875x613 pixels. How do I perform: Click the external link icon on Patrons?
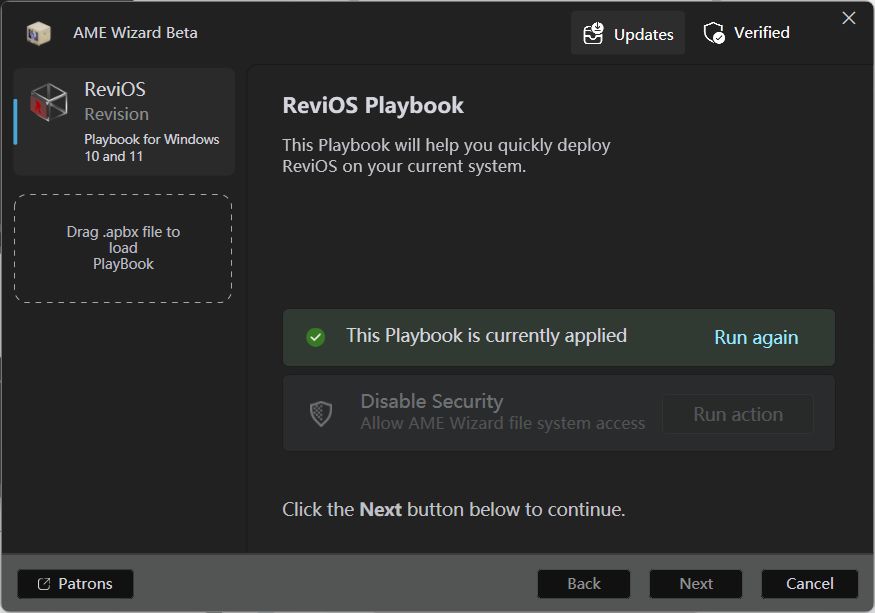[44, 584]
